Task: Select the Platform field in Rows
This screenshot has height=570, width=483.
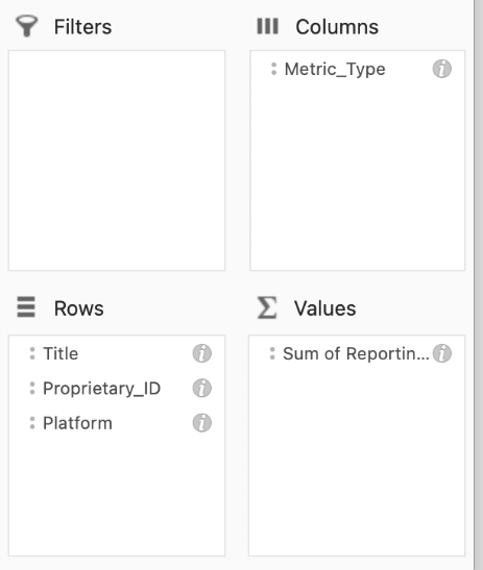Action: pos(77,423)
